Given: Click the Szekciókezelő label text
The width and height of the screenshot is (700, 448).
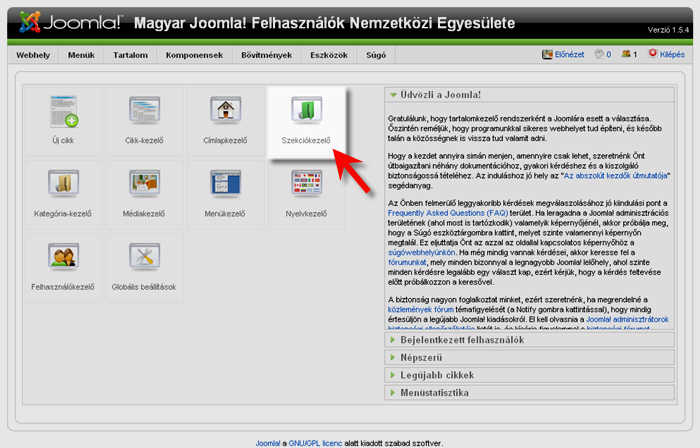Looking at the screenshot, I should point(306,141).
